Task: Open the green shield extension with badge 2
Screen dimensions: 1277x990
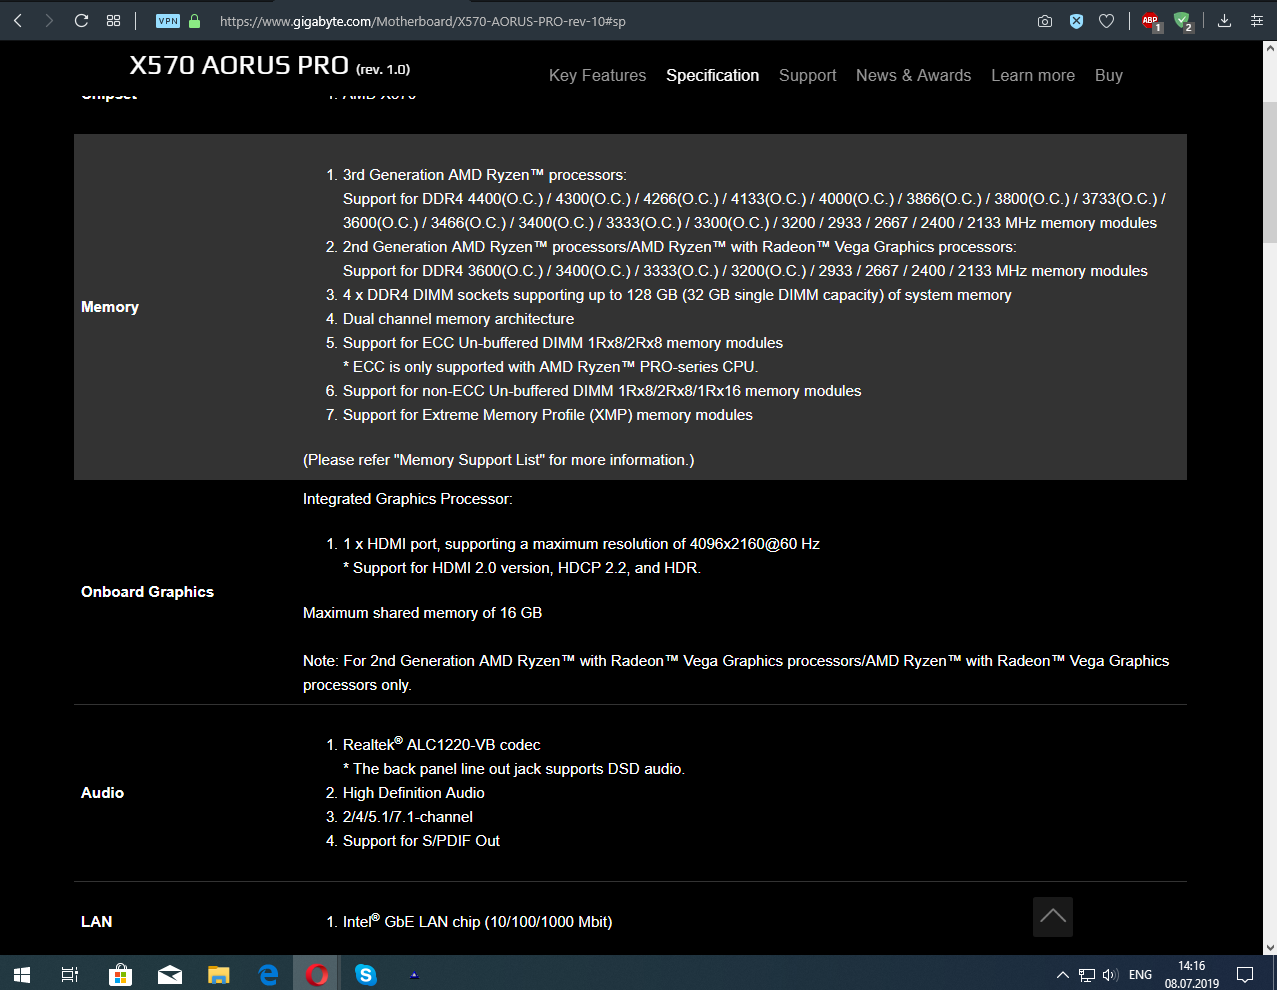Action: [x=1183, y=21]
